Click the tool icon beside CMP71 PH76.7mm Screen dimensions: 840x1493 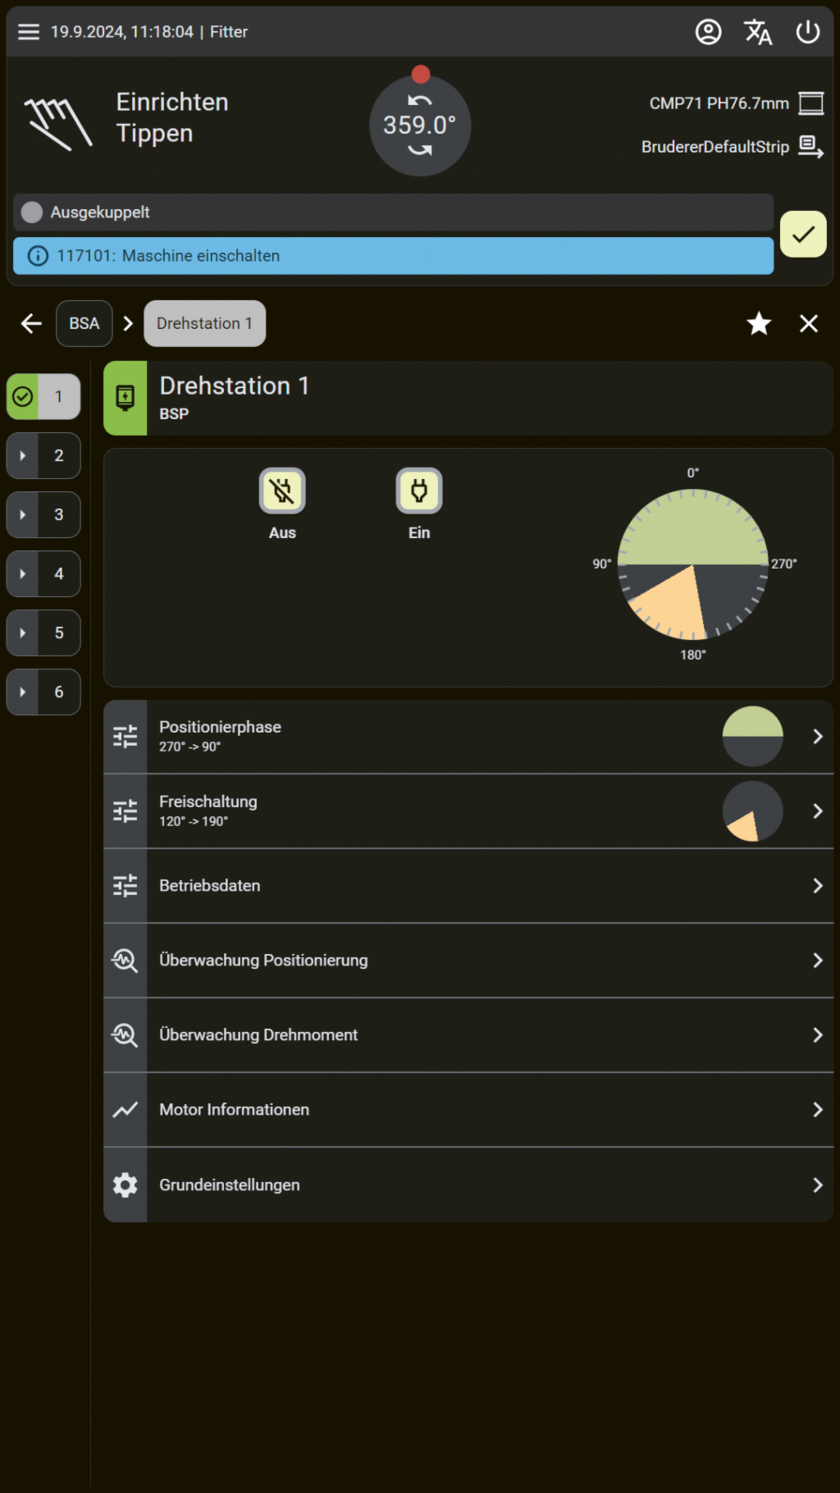[x=808, y=103]
